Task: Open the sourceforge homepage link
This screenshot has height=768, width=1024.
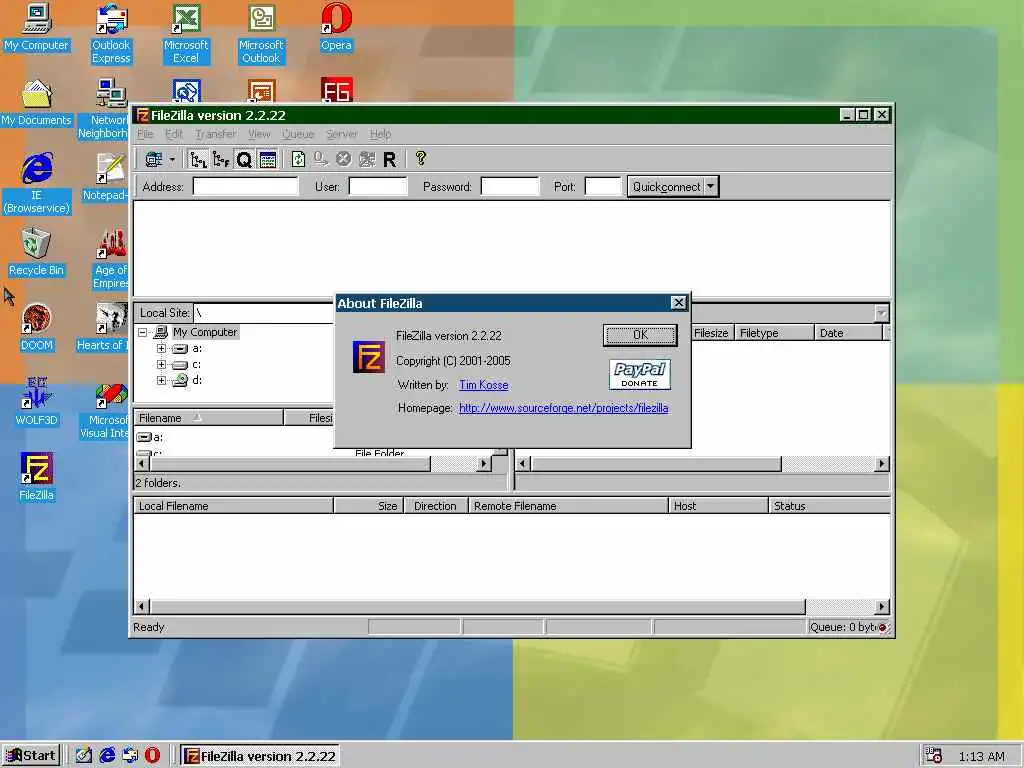Action: (x=564, y=408)
